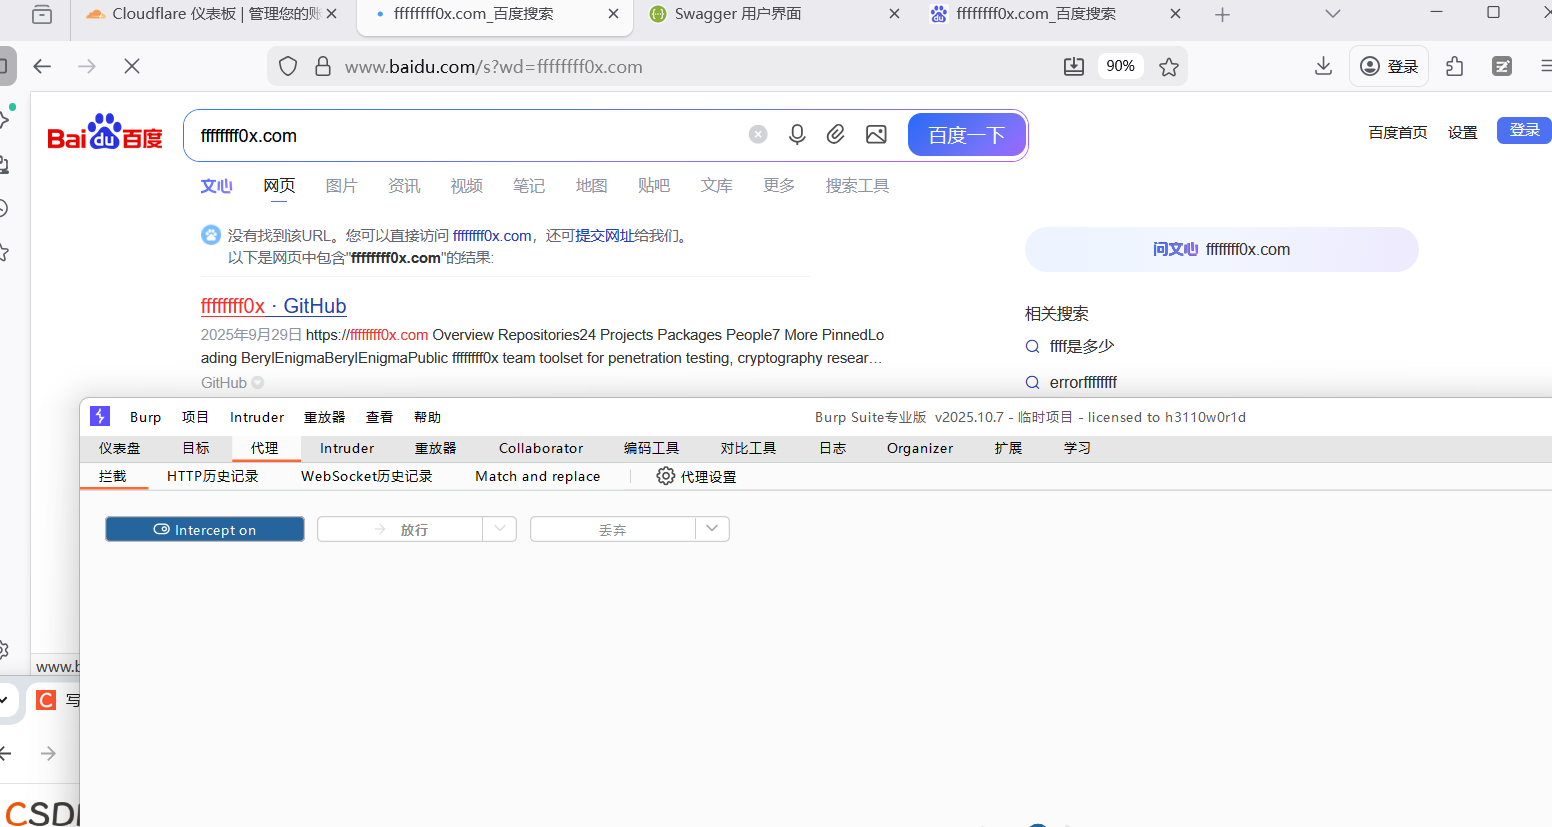This screenshot has height=827, width=1552.
Task: Open the ffffffff0x · GitHub result title
Action: pyautogui.click(x=273, y=306)
